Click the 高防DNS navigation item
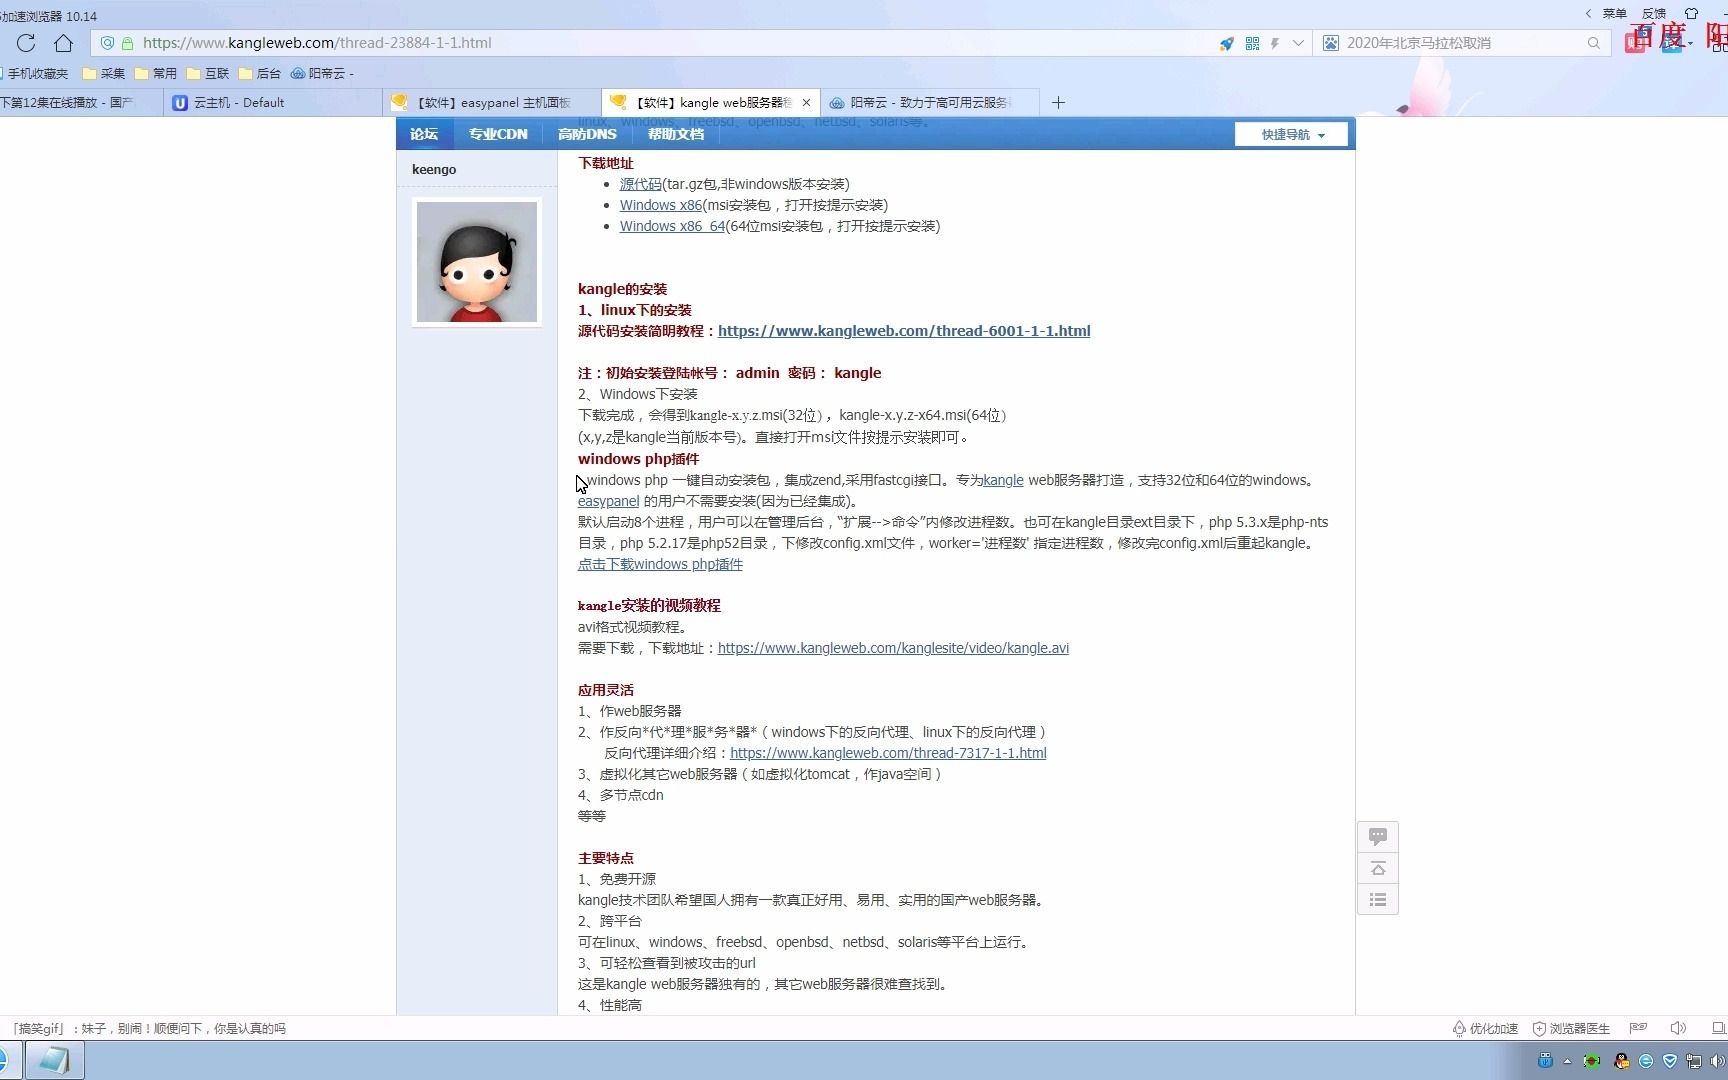 (x=587, y=134)
